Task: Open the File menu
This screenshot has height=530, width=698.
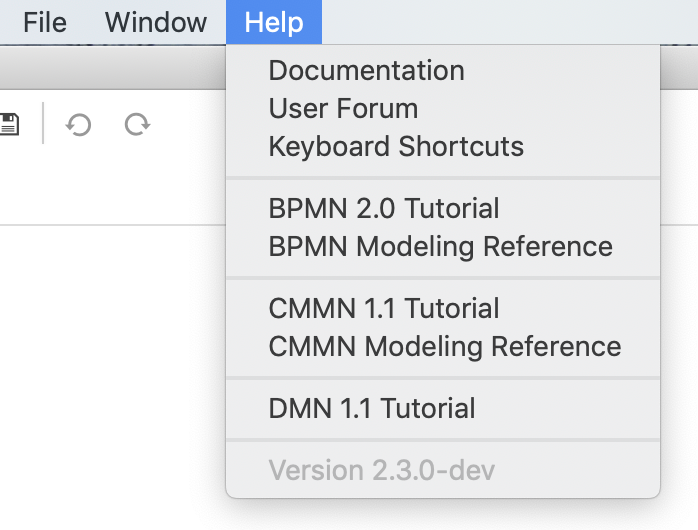Action: (45, 22)
